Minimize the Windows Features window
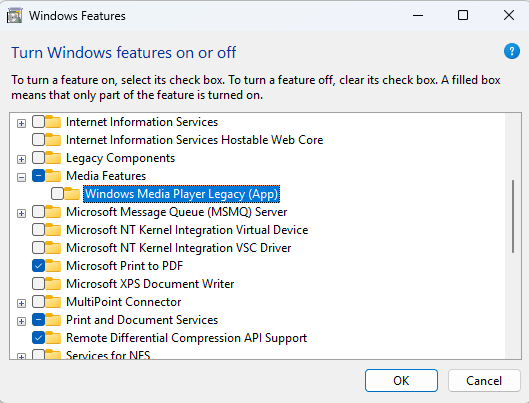The image size is (529, 403). [x=418, y=16]
